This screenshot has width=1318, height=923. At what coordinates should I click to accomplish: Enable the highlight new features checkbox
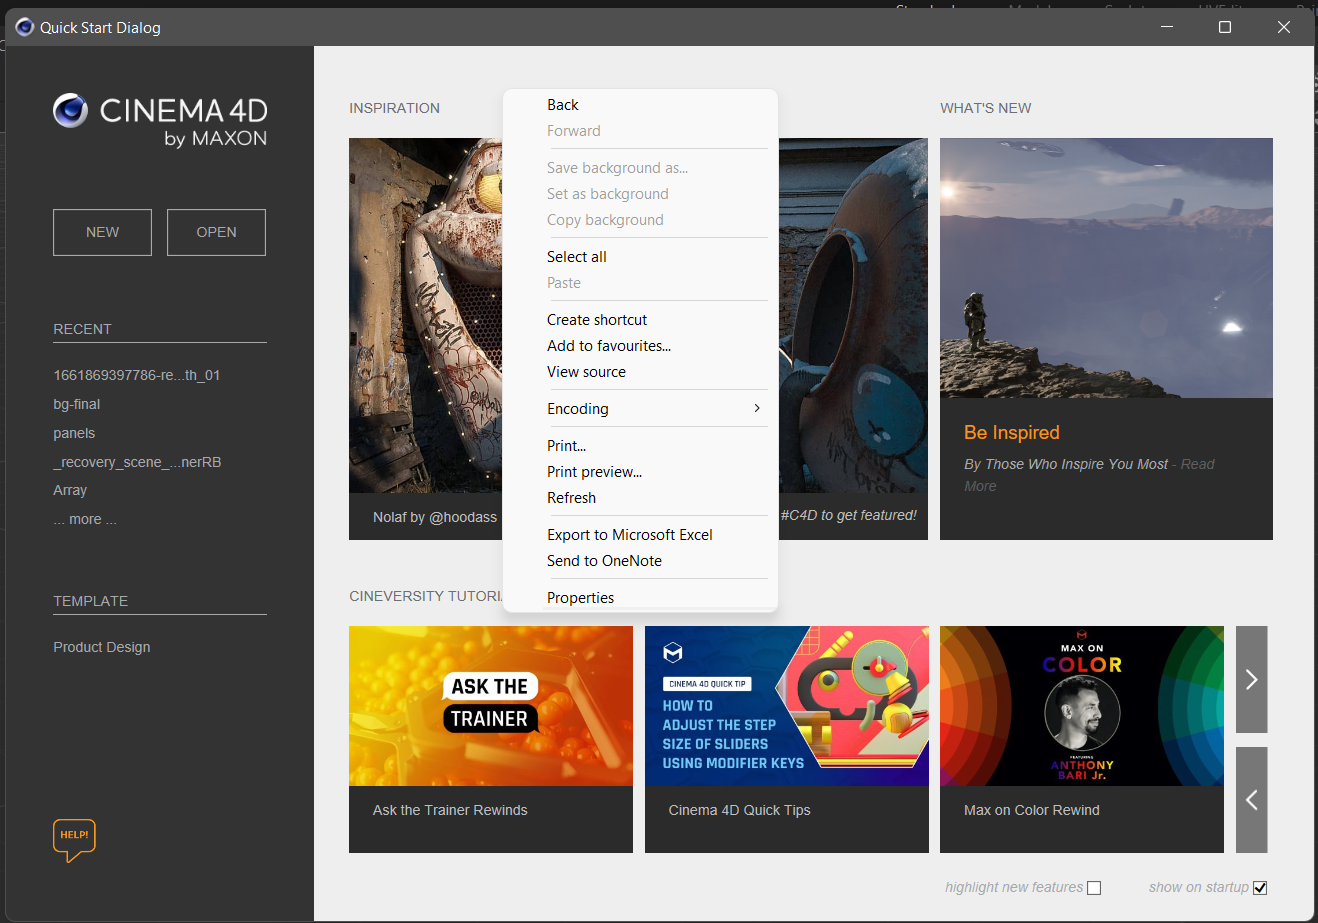pyautogui.click(x=1094, y=888)
